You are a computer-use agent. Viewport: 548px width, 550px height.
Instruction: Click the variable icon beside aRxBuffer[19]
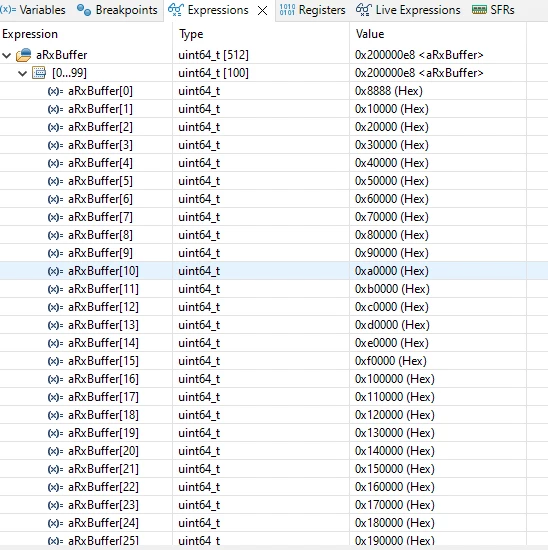coord(55,433)
